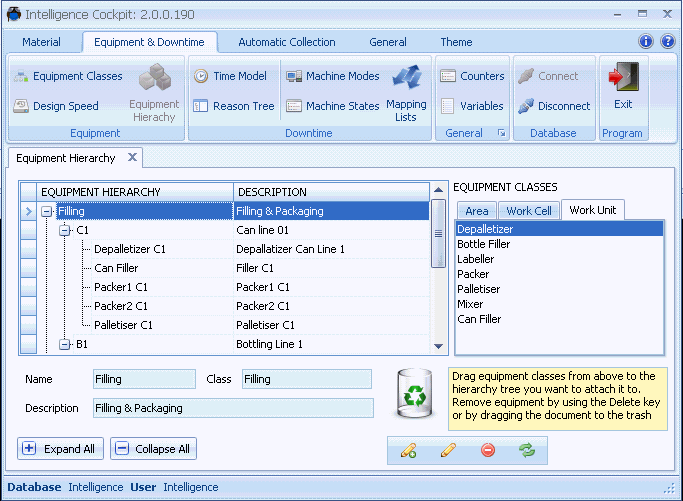
Task: Click the green refresh arrows icon
Action: click(x=527, y=450)
